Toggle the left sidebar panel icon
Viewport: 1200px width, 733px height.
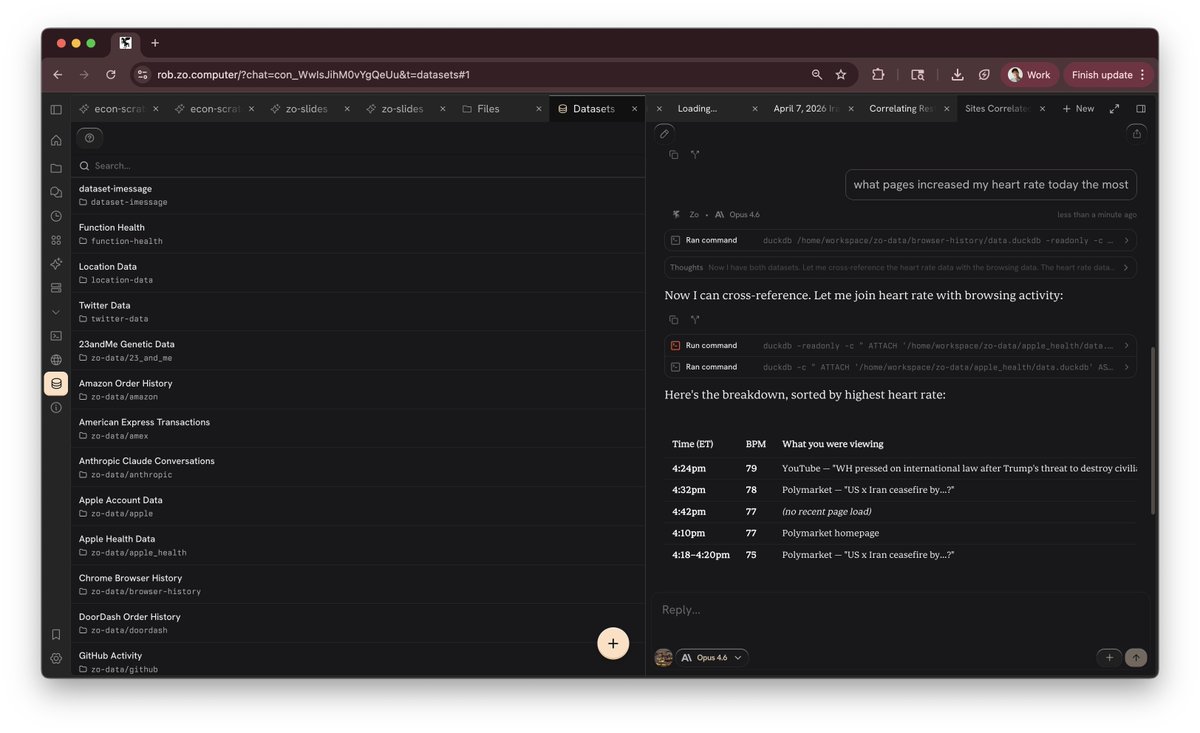point(56,109)
